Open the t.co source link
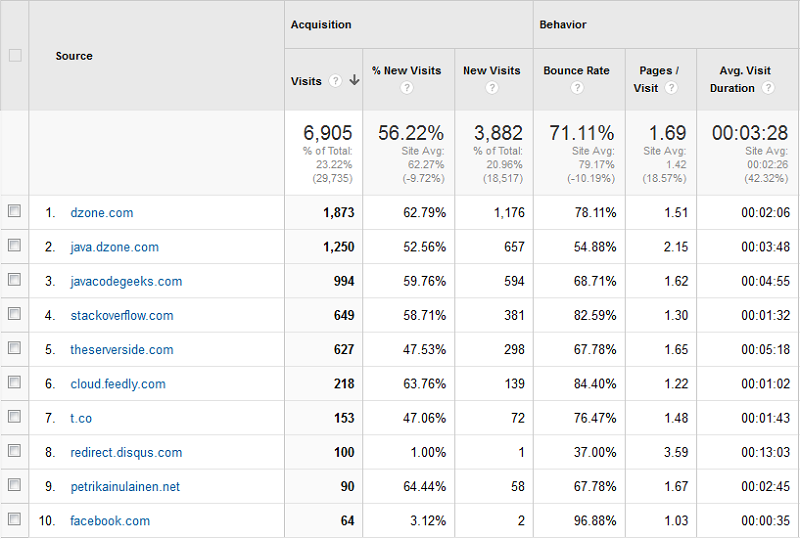The image size is (800, 539). [x=81, y=419]
